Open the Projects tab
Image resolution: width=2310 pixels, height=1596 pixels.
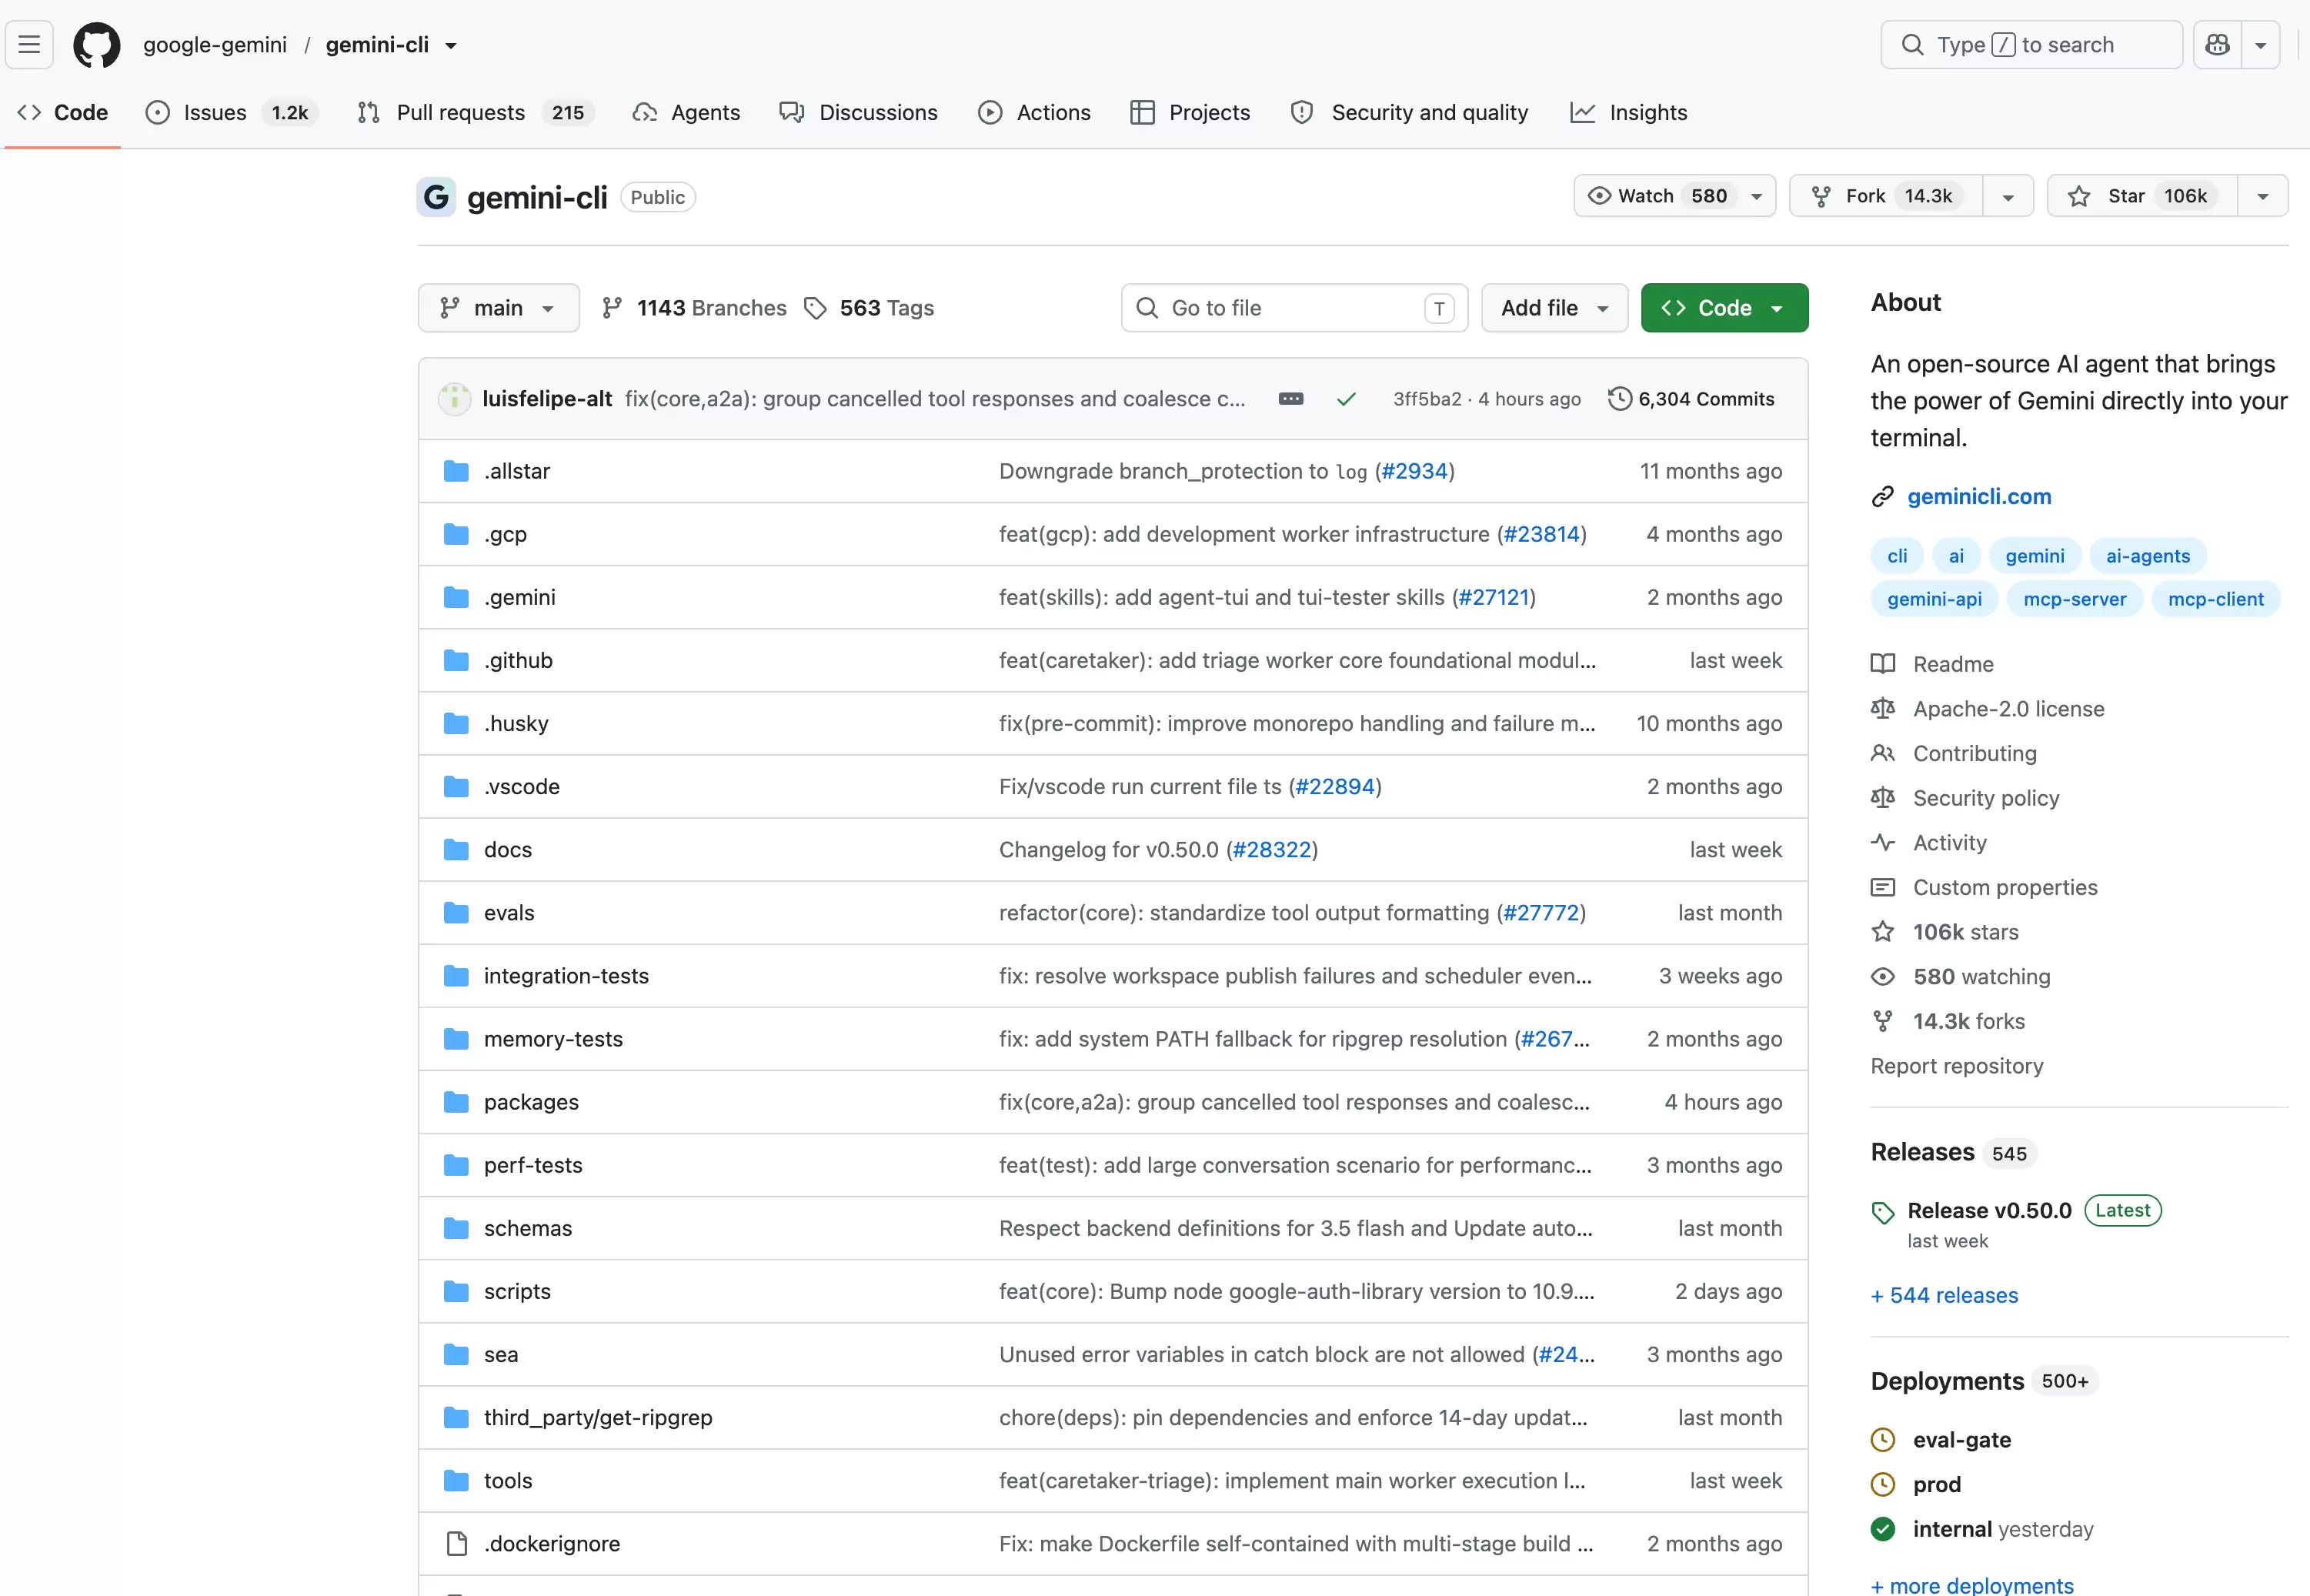point(1190,113)
